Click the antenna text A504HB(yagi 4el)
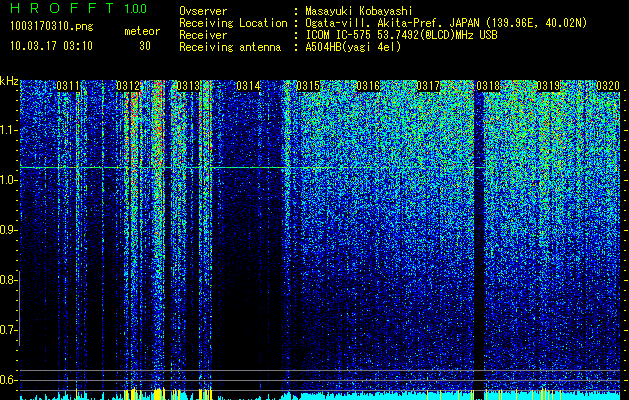 (353, 47)
